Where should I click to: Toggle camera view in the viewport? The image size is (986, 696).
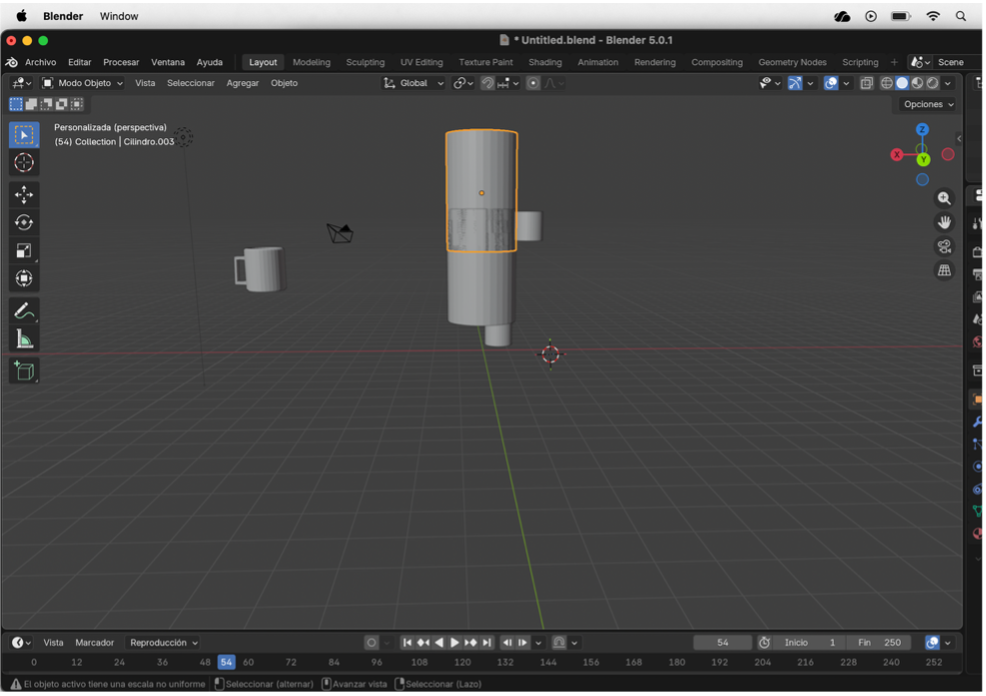coord(944,247)
